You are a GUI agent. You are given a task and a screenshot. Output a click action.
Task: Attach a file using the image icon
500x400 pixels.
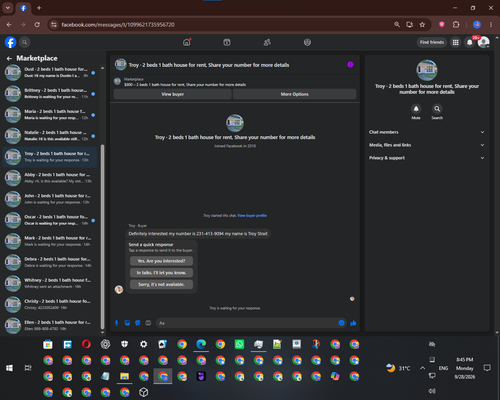(x=127, y=323)
